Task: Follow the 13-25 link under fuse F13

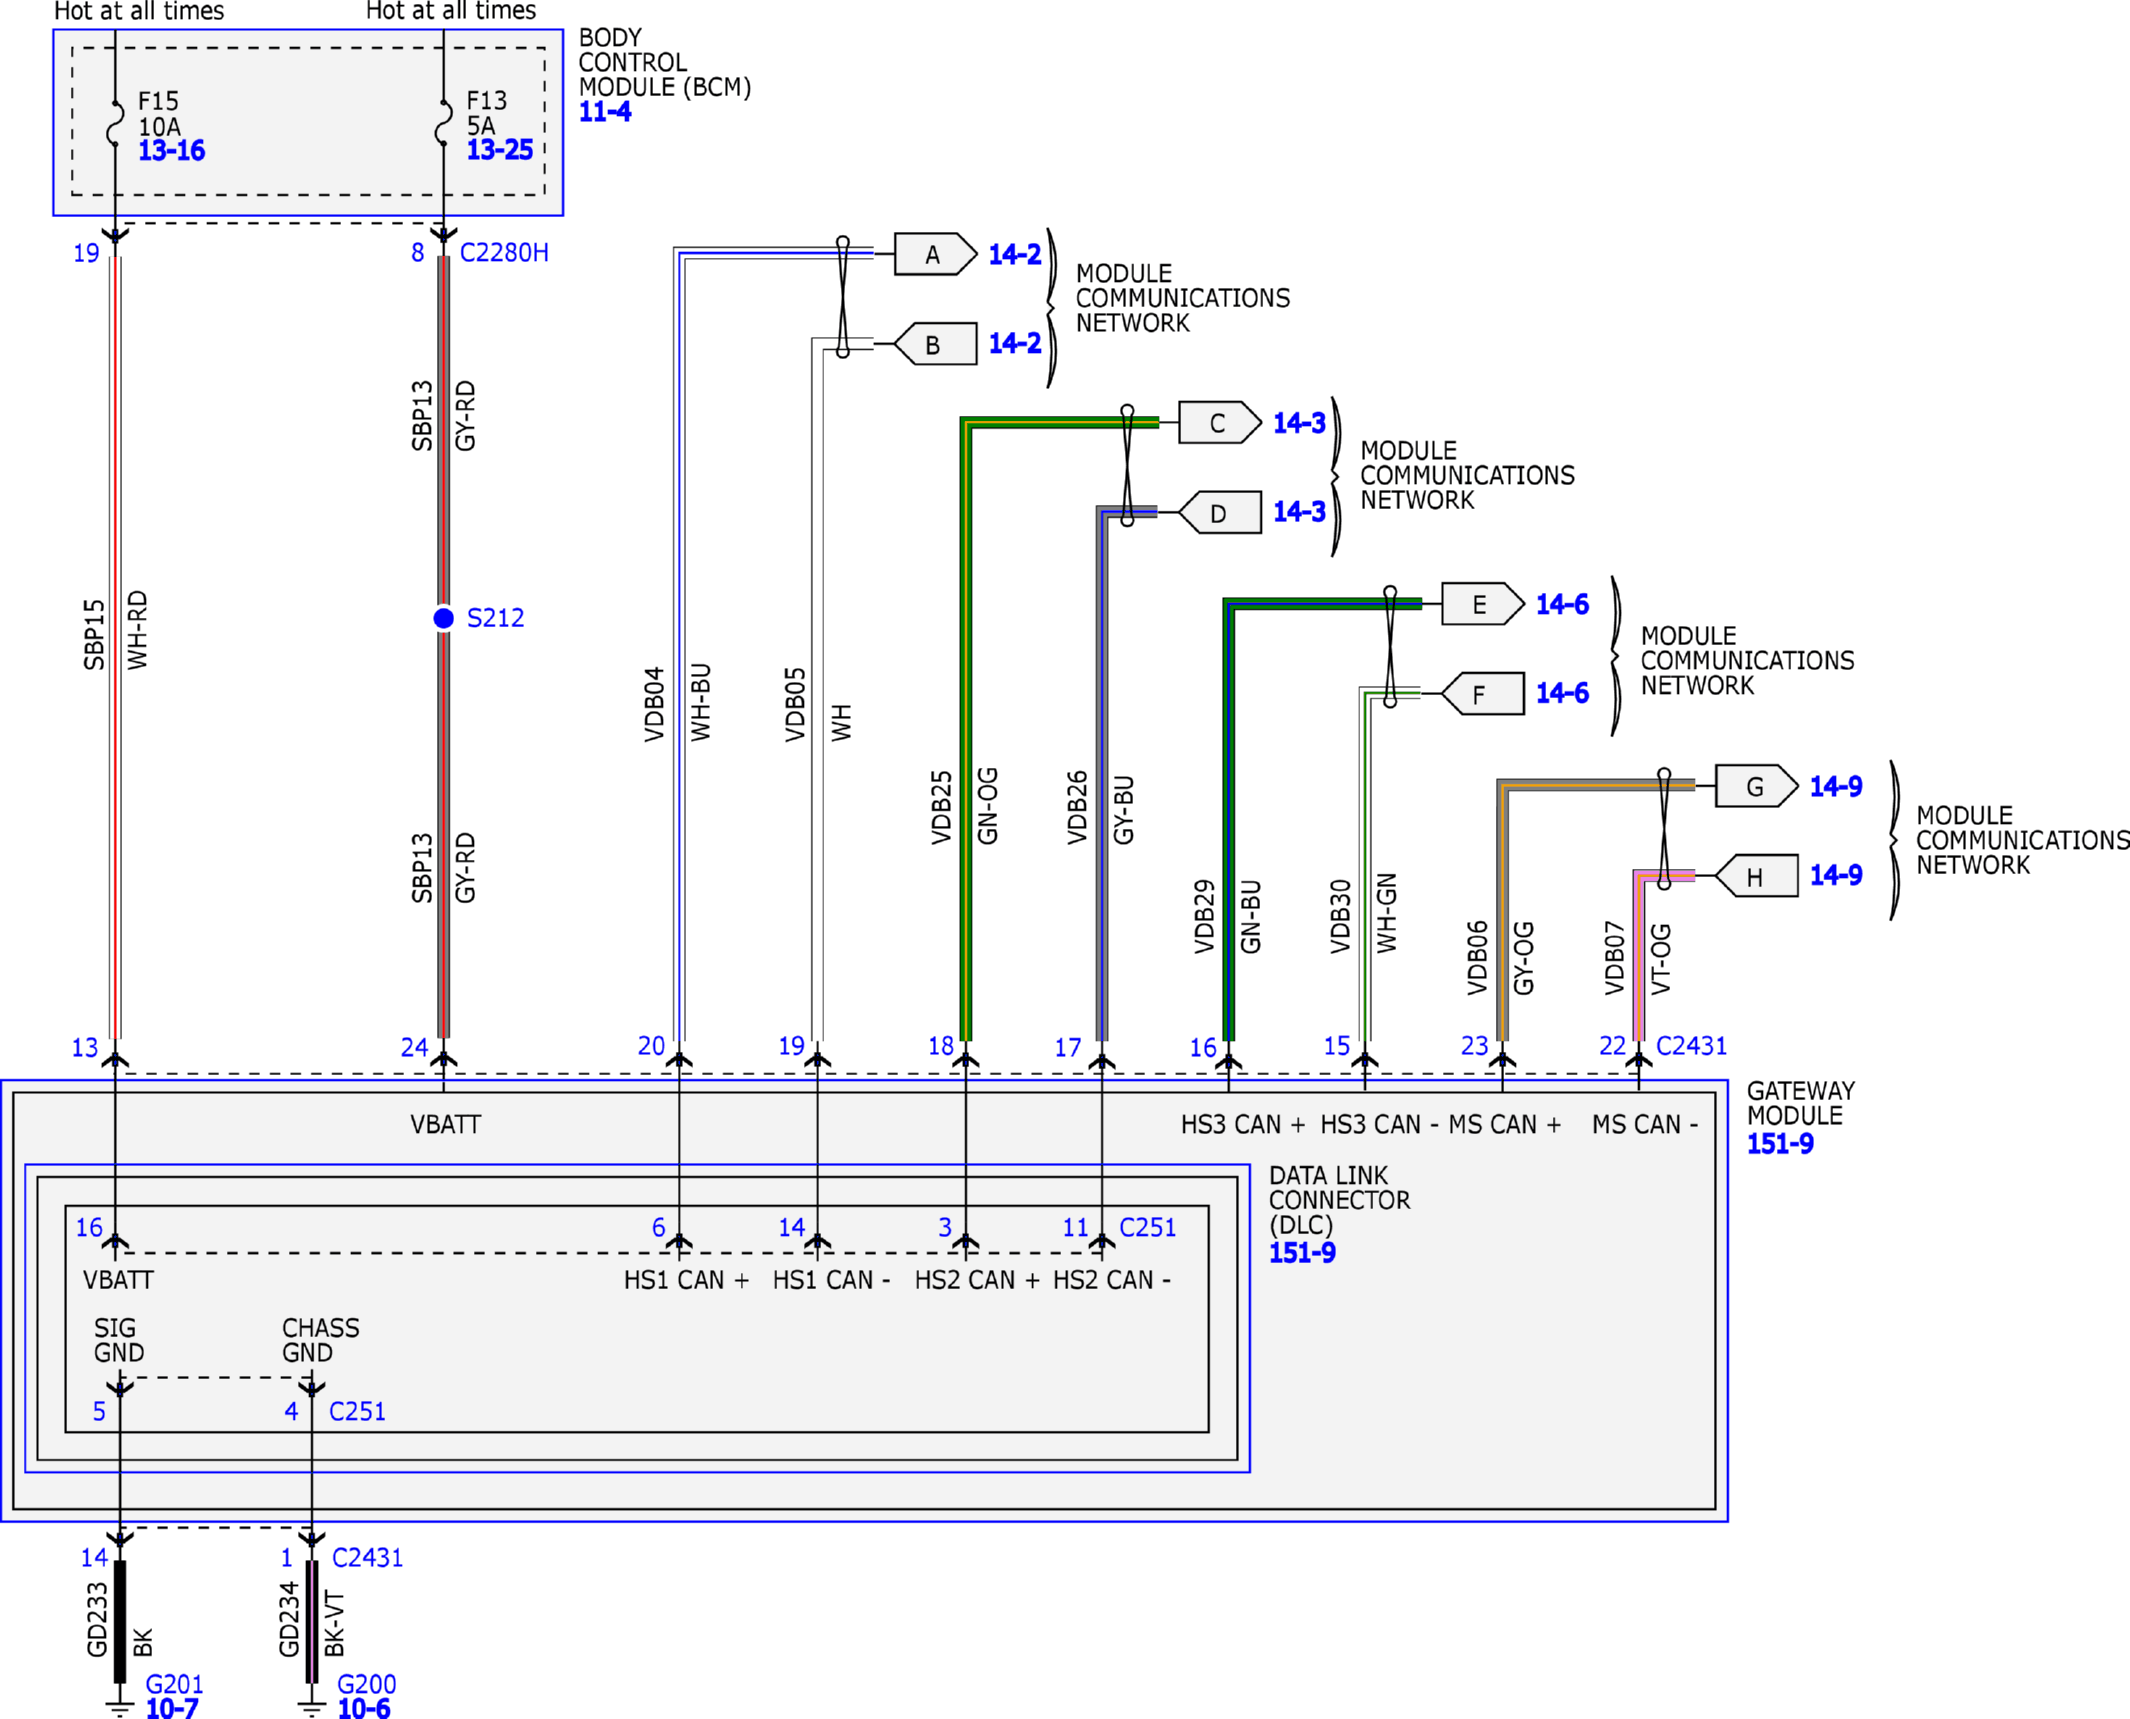Action: click(500, 150)
